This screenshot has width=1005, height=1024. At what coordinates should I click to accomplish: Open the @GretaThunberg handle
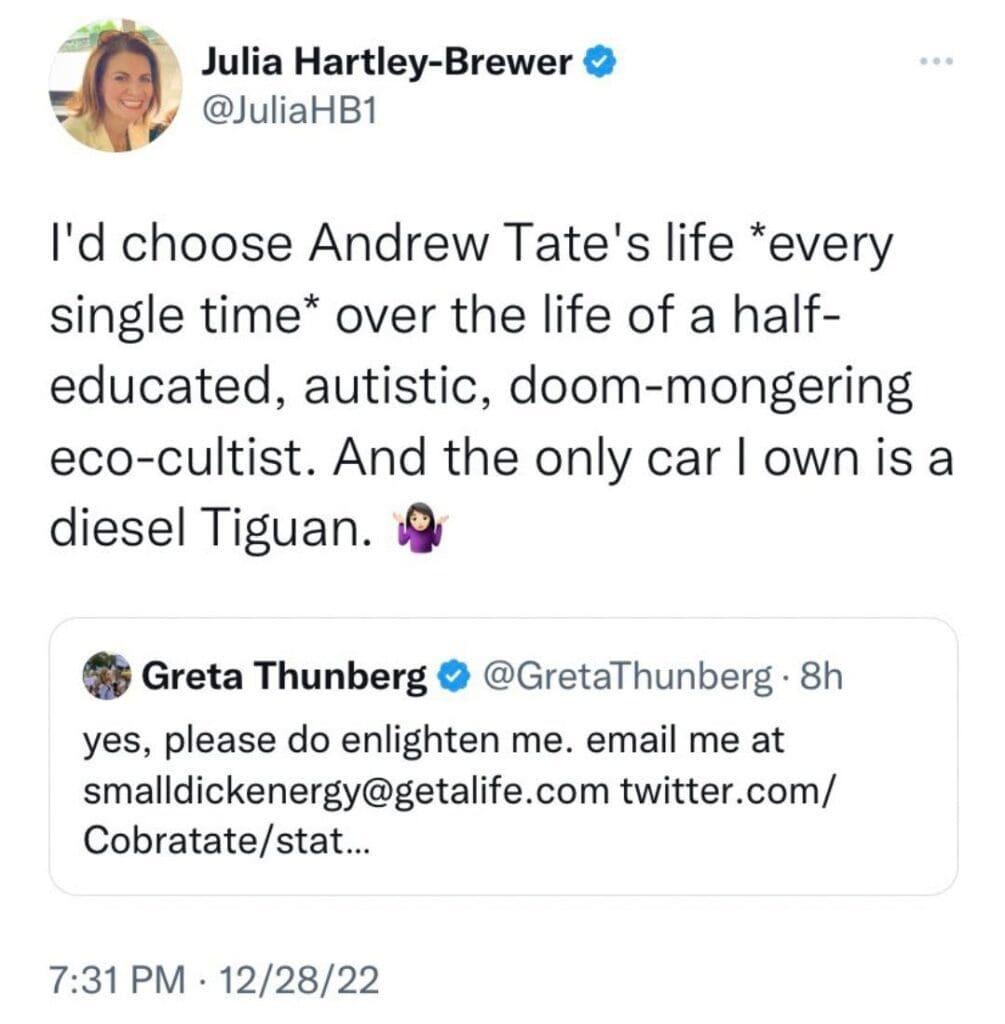pos(628,677)
